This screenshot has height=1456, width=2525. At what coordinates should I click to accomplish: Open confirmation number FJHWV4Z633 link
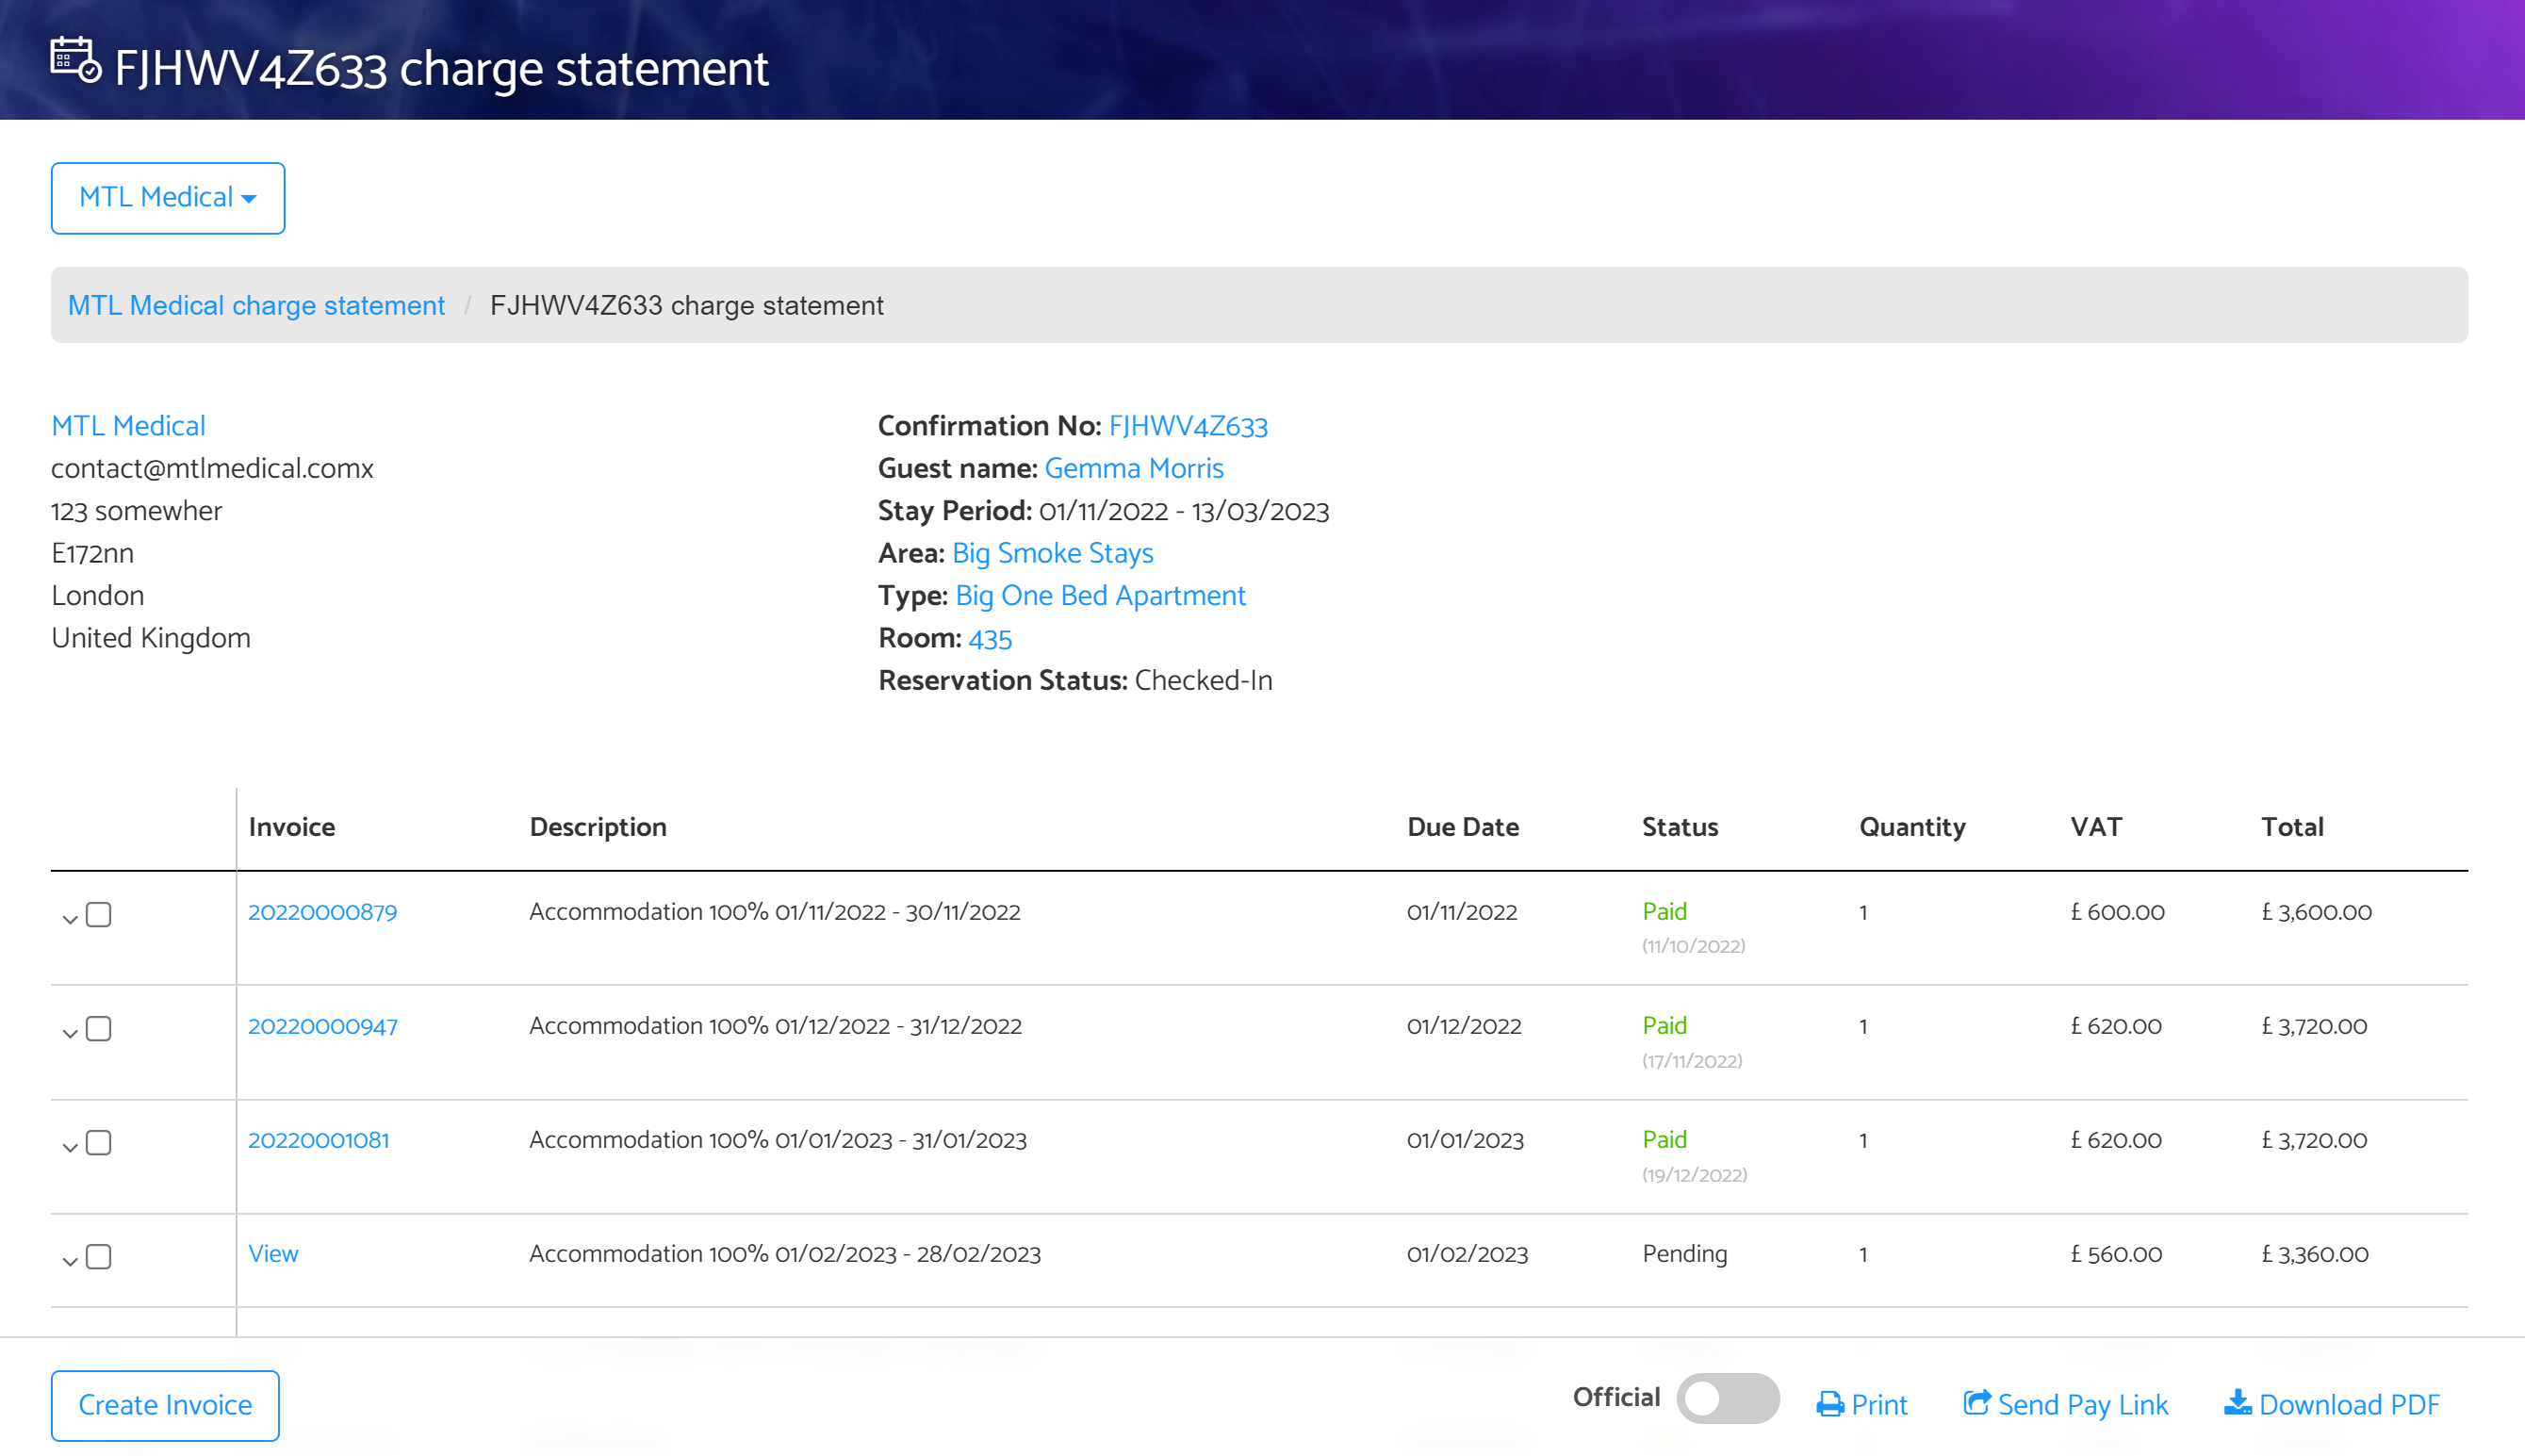(1188, 426)
